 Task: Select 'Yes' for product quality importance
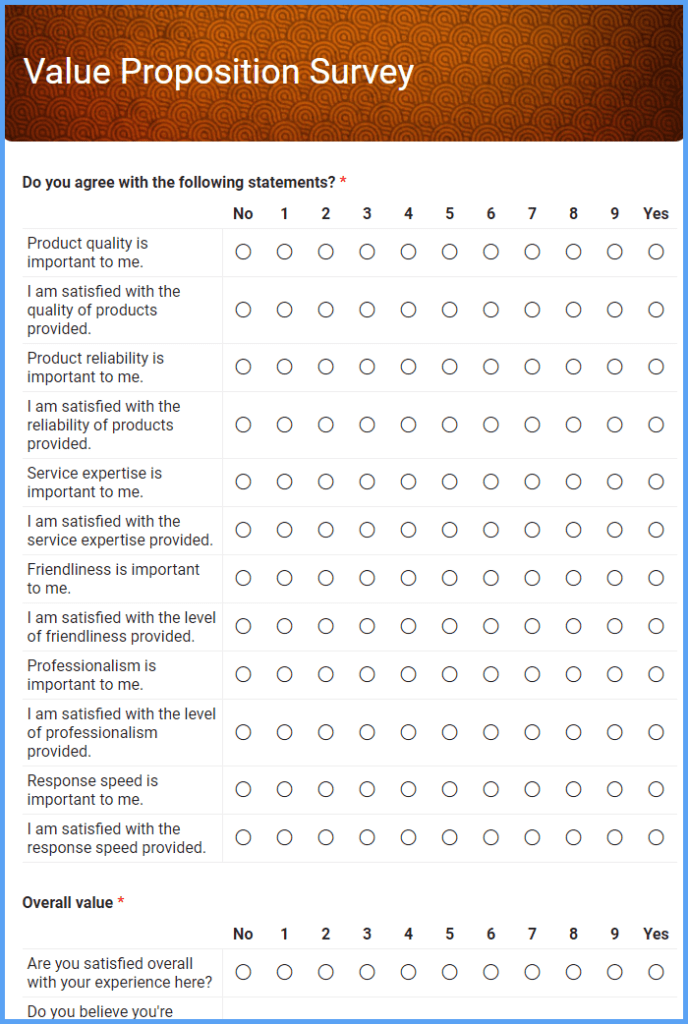(655, 252)
